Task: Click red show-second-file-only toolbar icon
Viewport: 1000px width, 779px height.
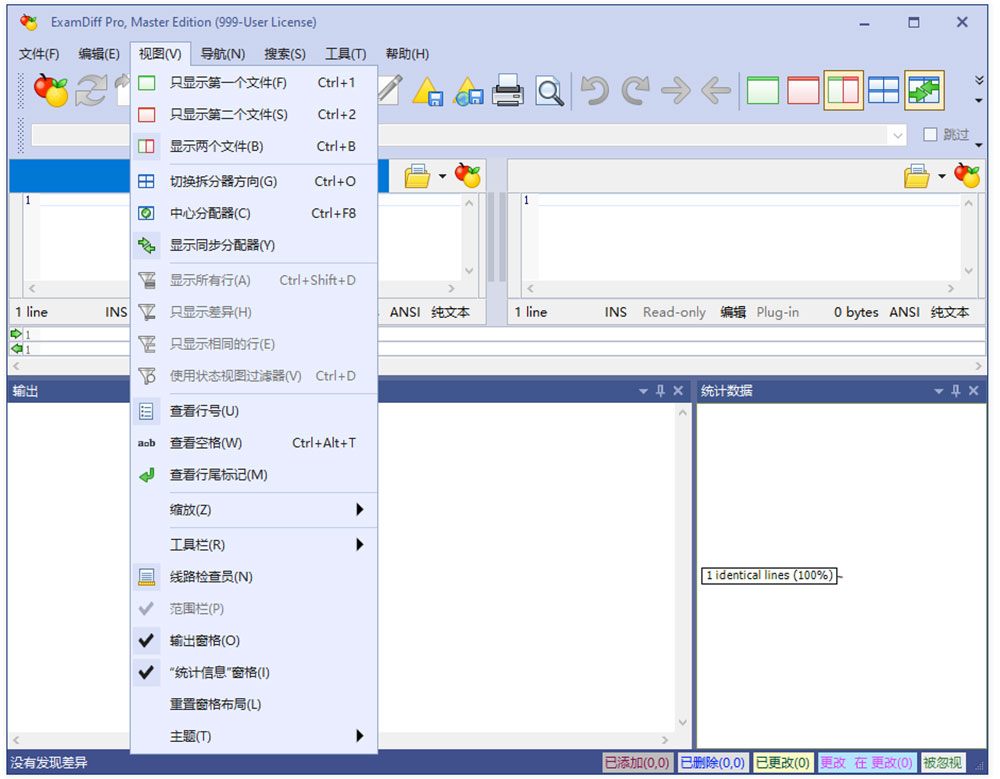Action: click(803, 91)
